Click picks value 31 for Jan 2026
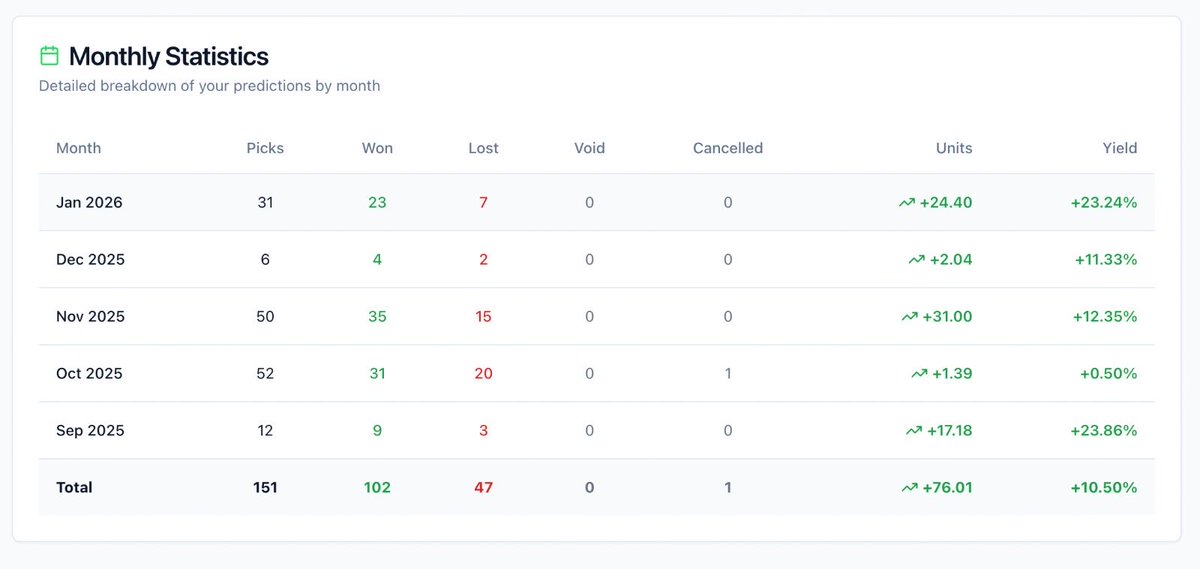Image resolution: width=1200 pixels, height=569 pixels. click(265, 202)
